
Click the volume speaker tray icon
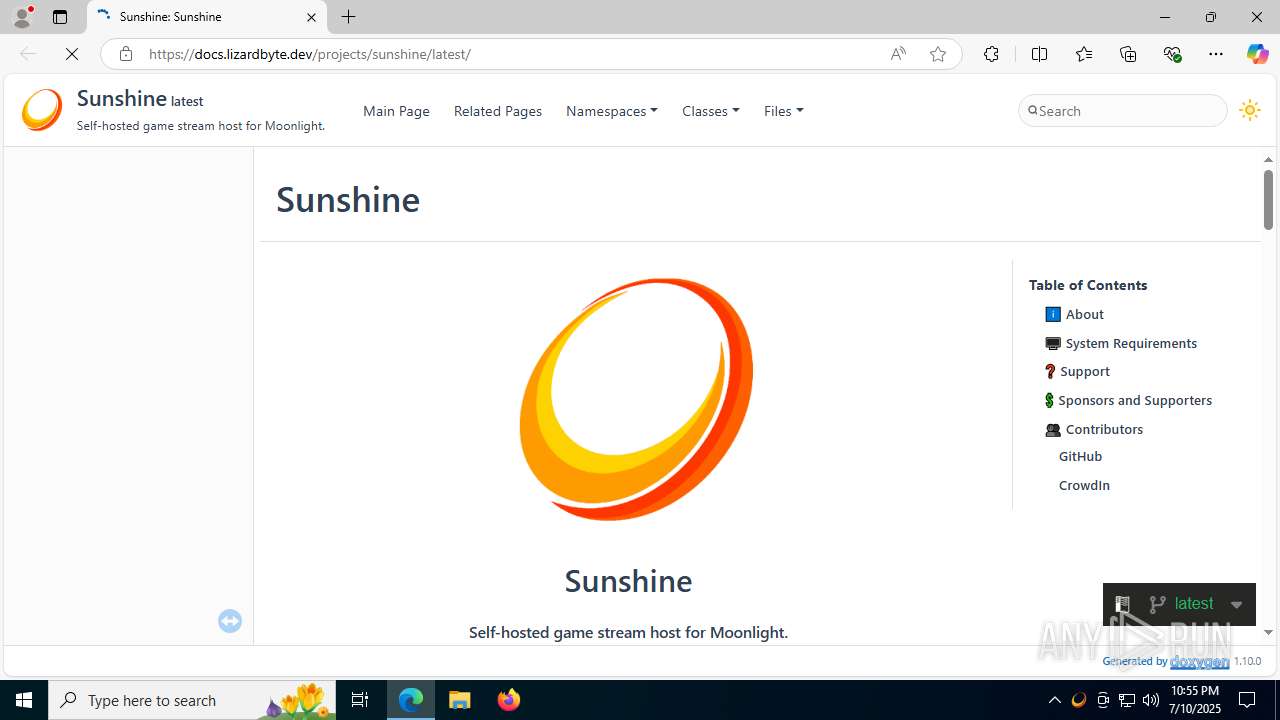[x=1151, y=700]
